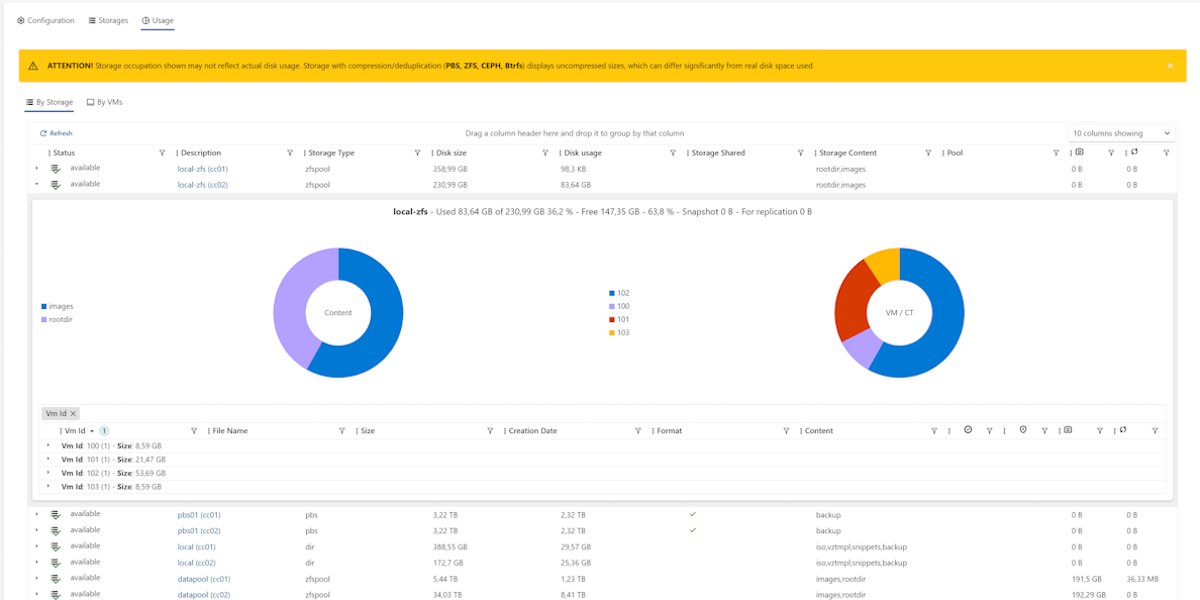The height and width of the screenshot is (600, 1200).
Task: Click the shield icon in file table header
Action: [x=1023, y=430]
